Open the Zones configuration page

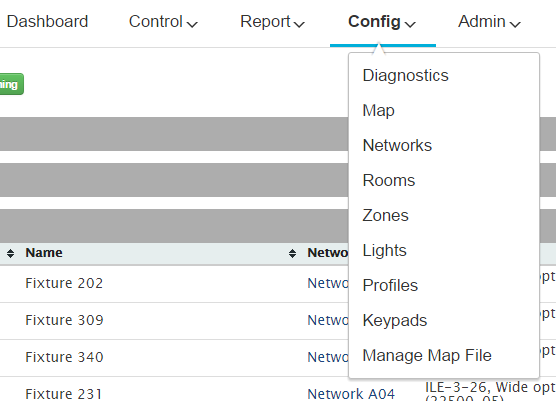tap(385, 216)
